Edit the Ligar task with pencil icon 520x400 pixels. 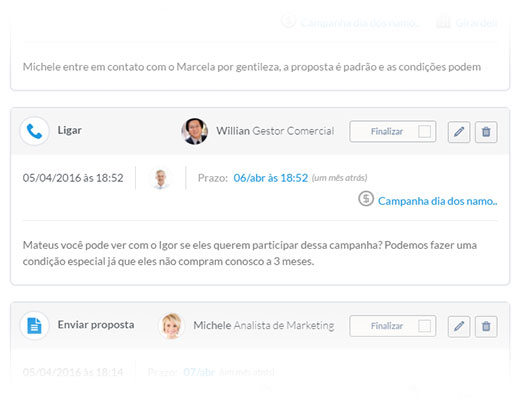pyautogui.click(x=459, y=132)
